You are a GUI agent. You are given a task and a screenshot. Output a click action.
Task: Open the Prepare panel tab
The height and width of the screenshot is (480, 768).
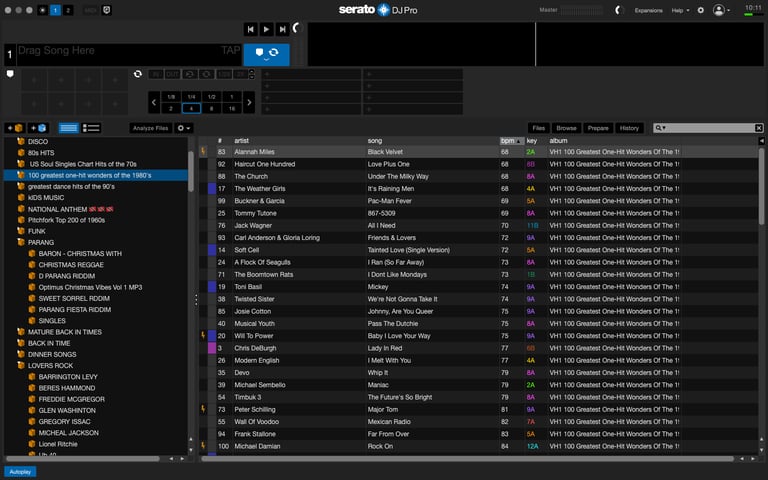coord(598,128)
